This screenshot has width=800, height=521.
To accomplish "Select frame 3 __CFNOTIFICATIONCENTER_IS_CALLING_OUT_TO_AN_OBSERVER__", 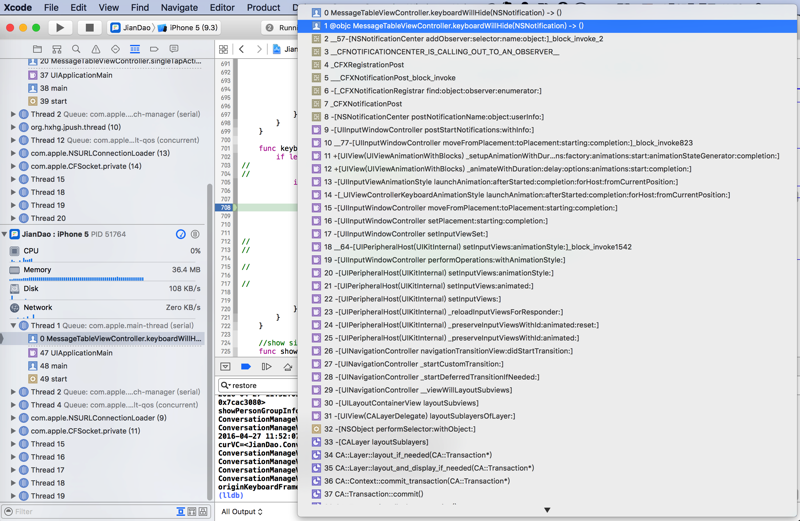I will tap(547, 52).
